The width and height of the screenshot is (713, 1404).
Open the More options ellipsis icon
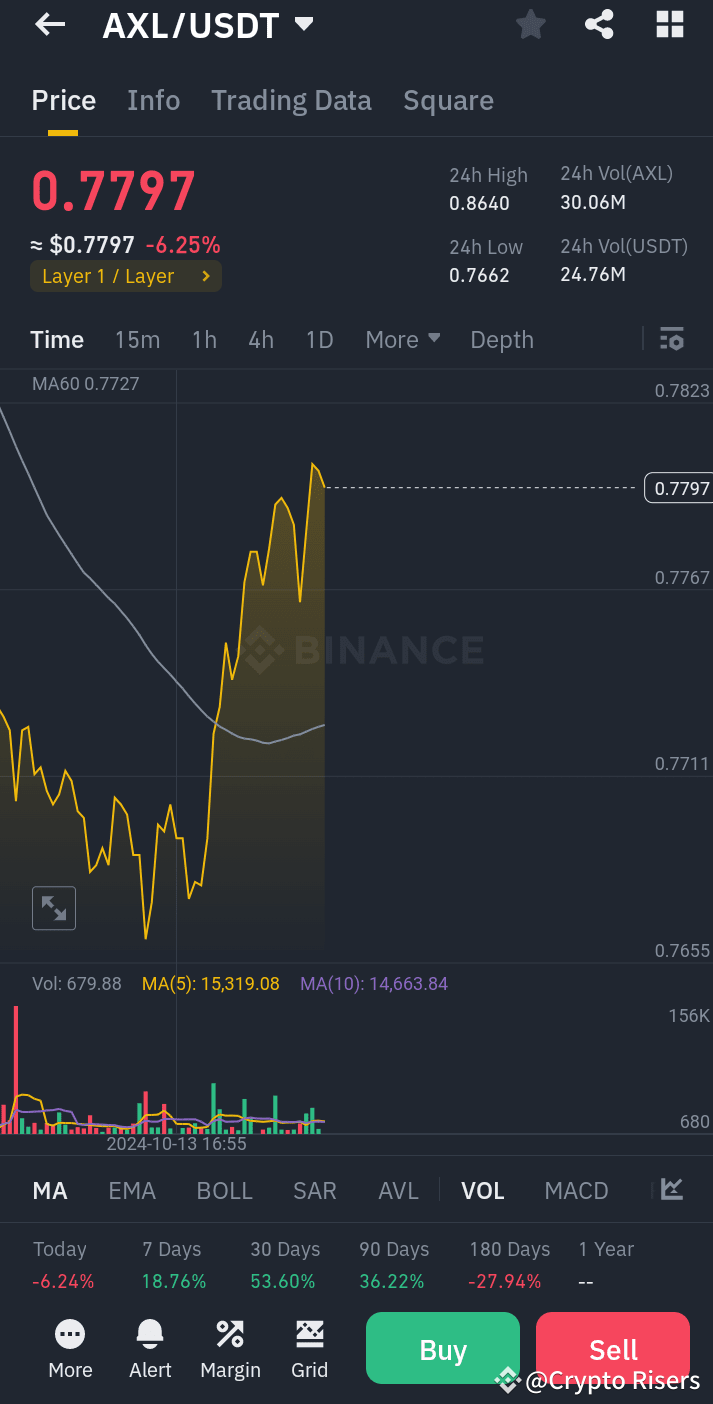tap(70, 1348)
